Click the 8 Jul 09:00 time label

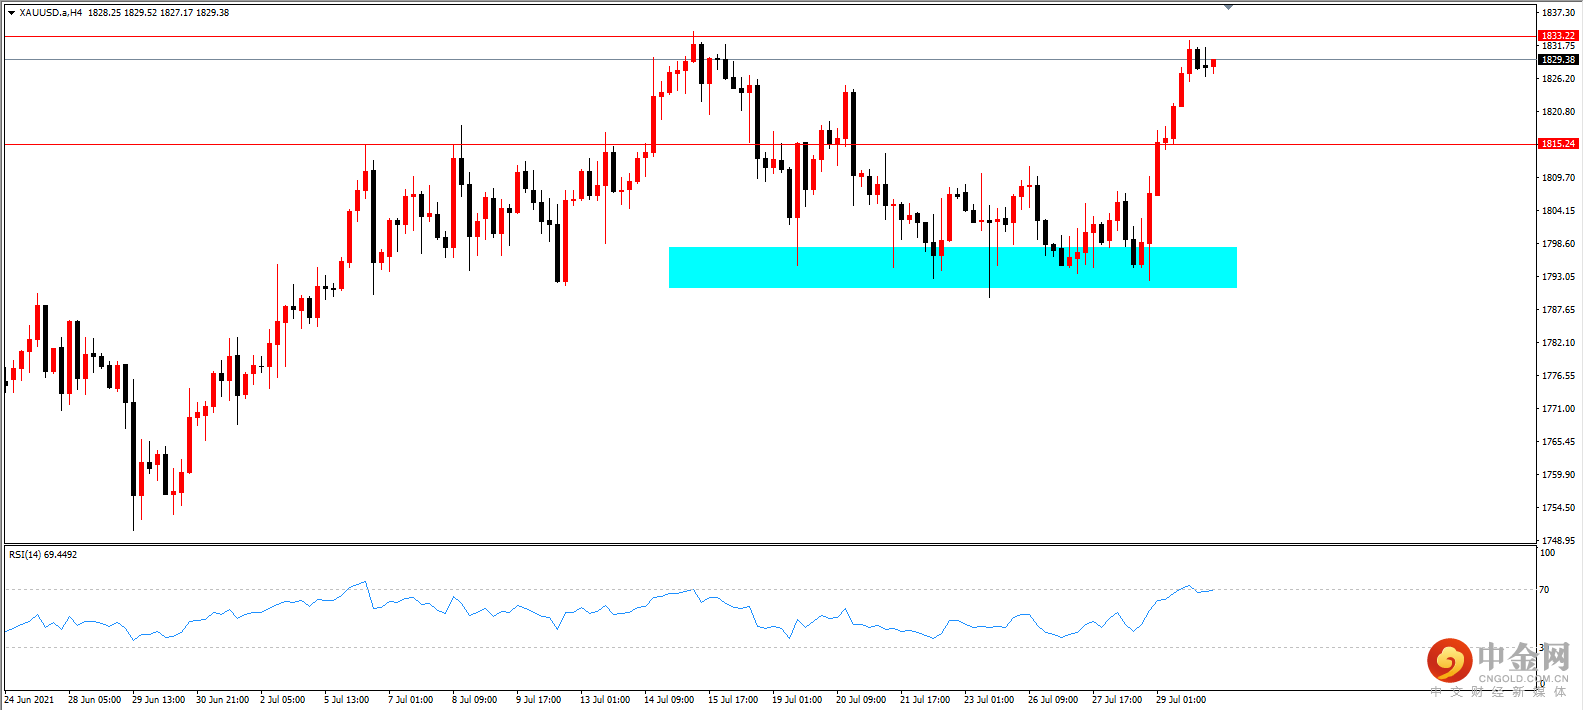click(475, 700)
